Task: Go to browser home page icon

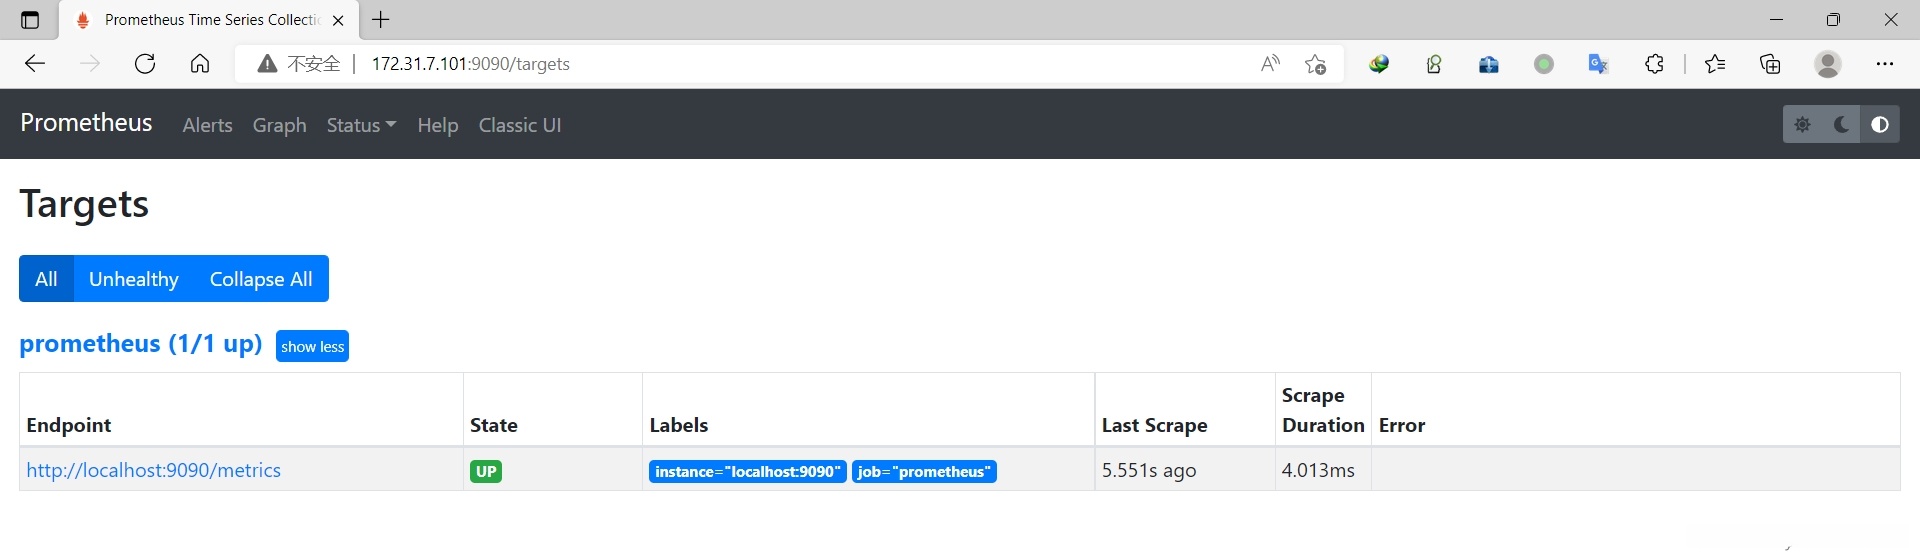Action: pos(200,64)
